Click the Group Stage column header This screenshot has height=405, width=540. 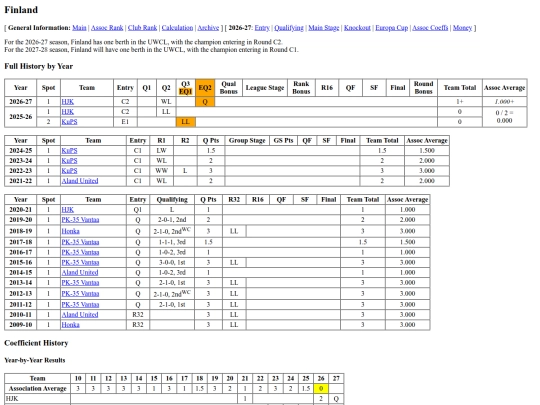coord(247,141)
